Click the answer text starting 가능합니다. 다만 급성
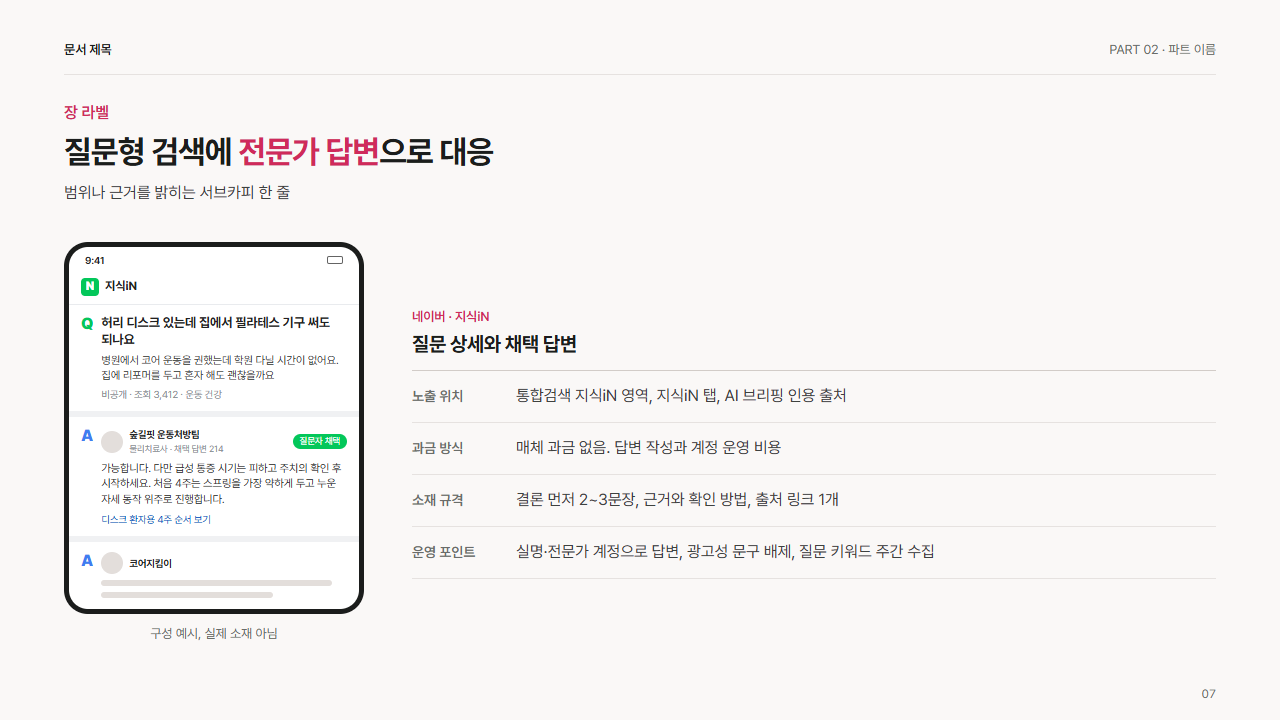The height and width of the screenshot is (720, 1280). pyautogui.click(x=221, y=483)
